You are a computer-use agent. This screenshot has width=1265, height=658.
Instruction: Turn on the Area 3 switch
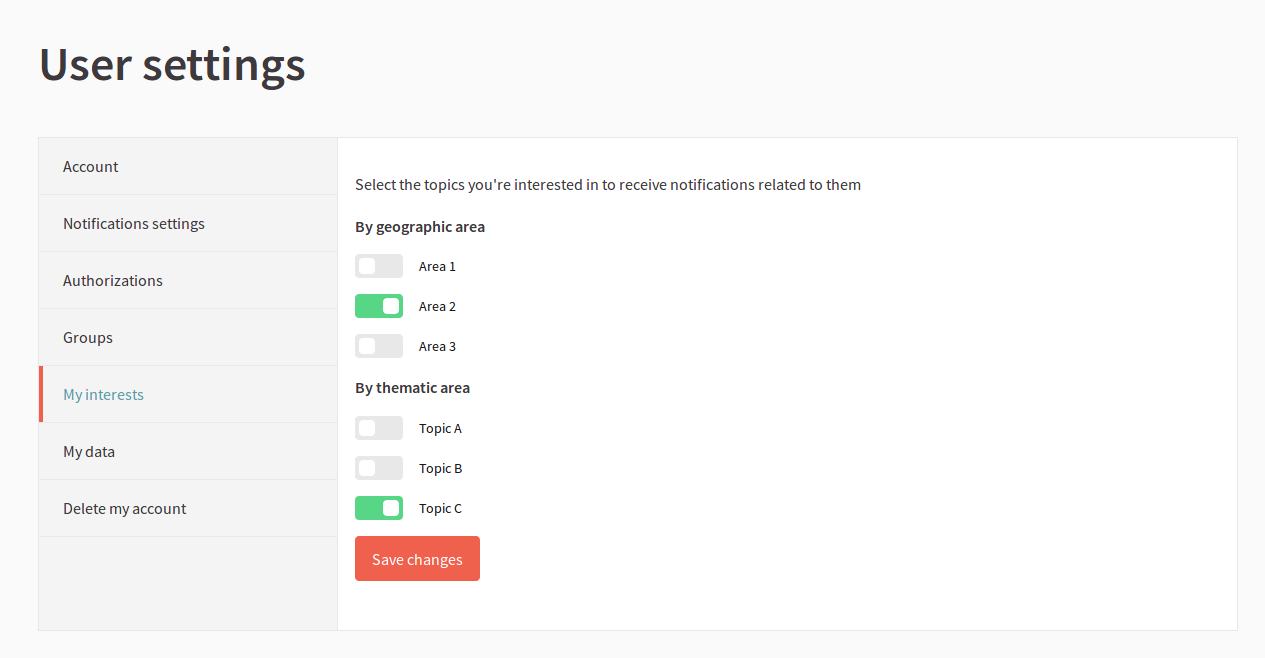[x=379, y=346]
